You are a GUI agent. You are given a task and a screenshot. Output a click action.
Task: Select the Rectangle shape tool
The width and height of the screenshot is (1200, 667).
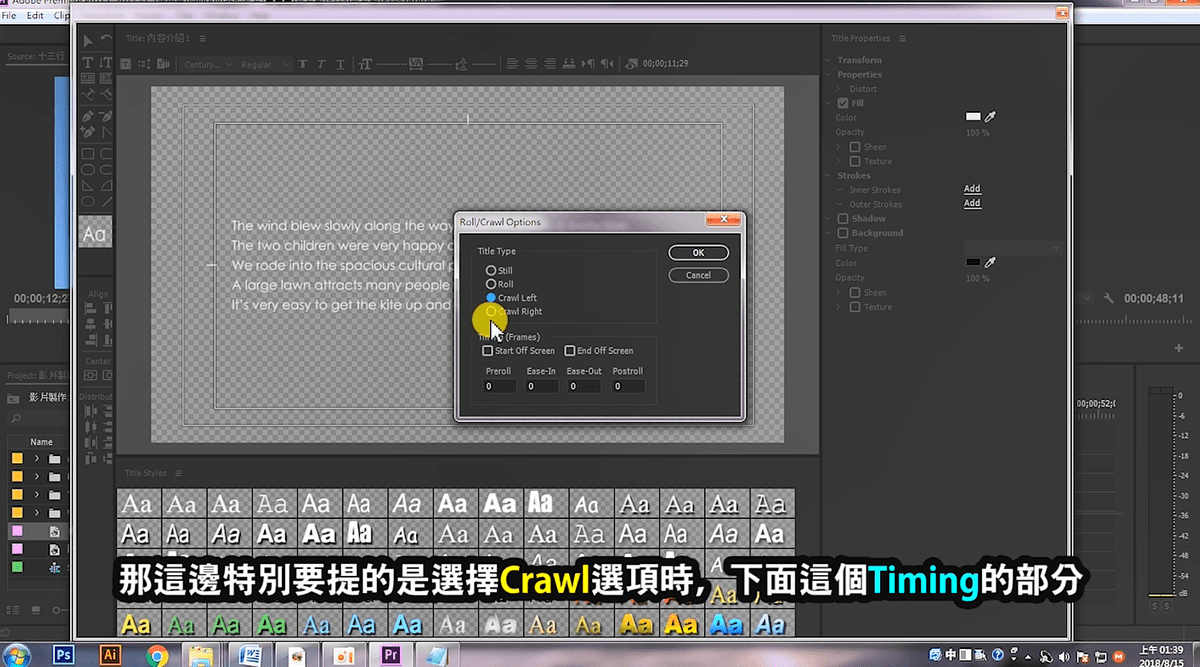[88, 154]
